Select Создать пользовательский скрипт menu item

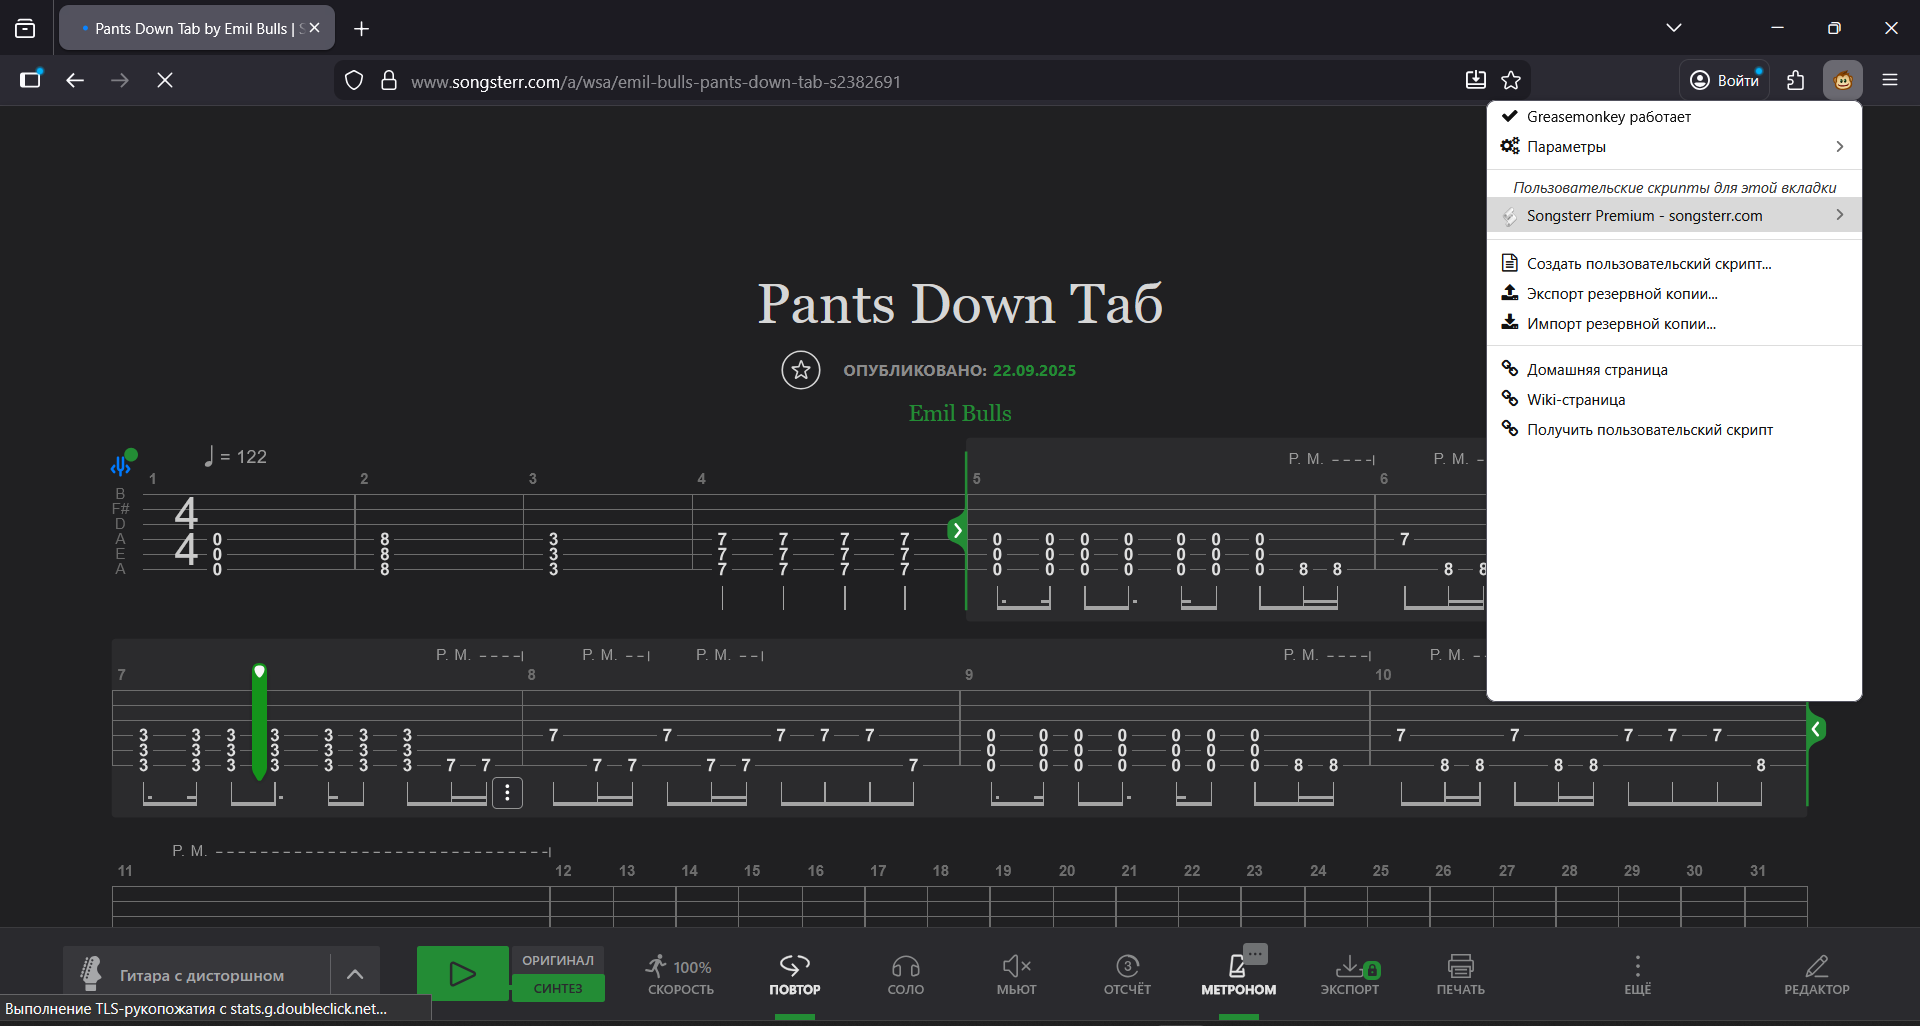pyautogui.click(x=1674, y=264)
